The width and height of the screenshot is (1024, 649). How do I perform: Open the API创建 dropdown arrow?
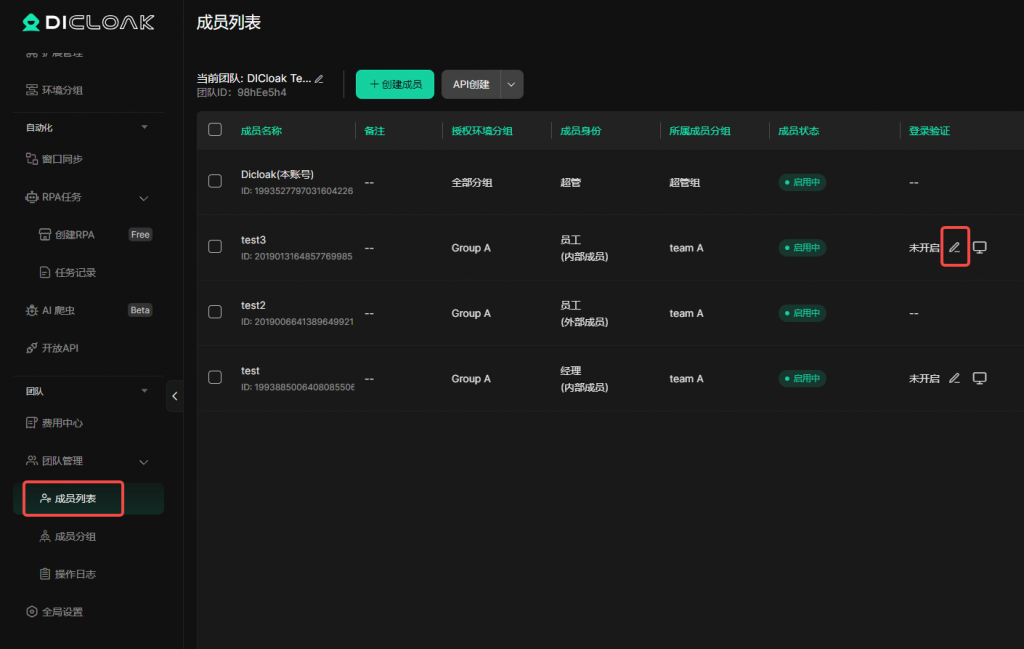pos(511,85)
